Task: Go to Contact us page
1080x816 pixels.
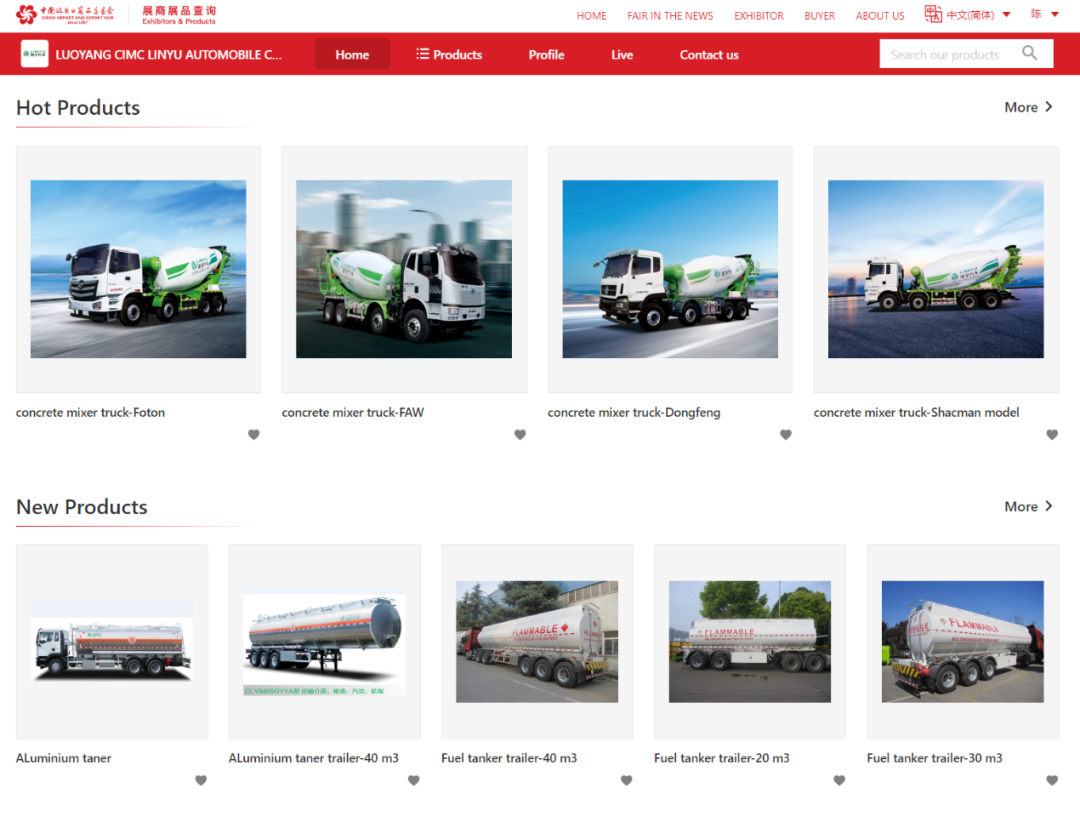Action: coord(709,54)
